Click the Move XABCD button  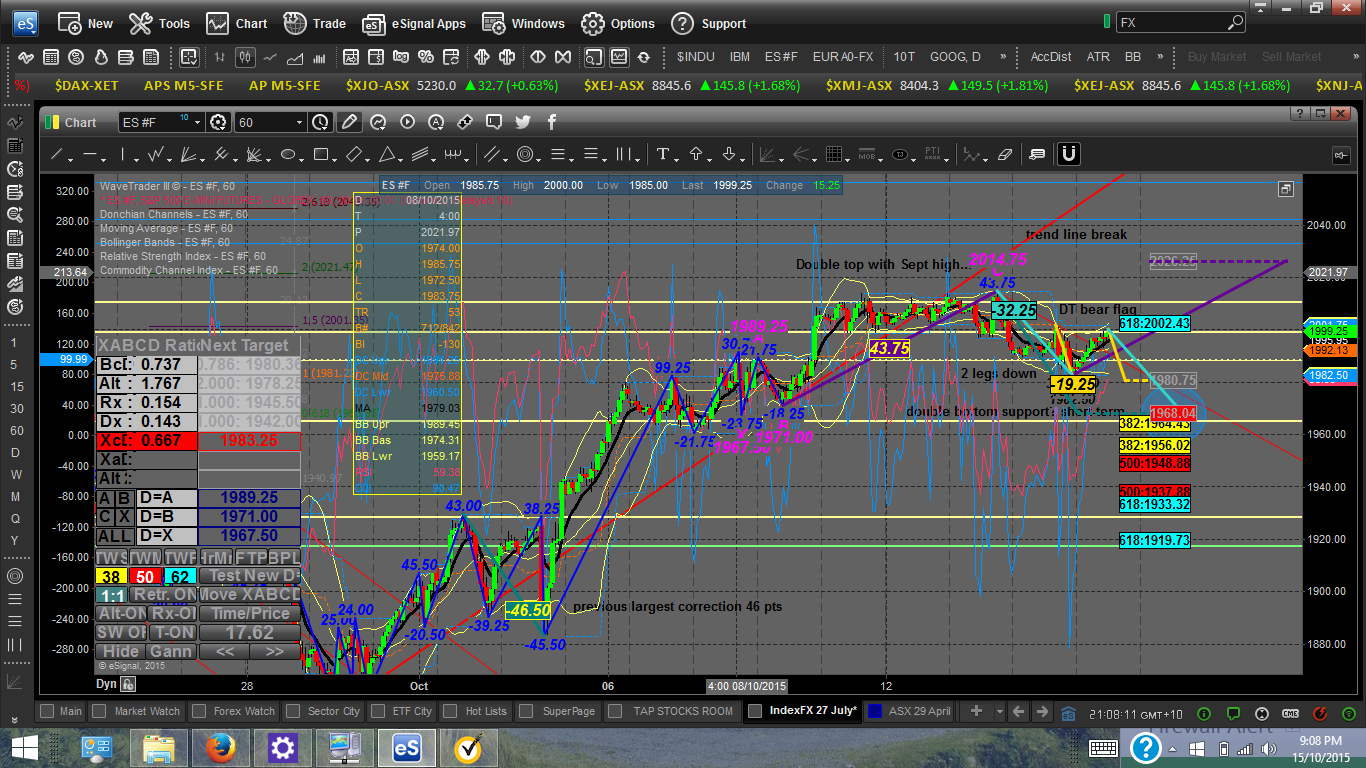click(249, 594)
